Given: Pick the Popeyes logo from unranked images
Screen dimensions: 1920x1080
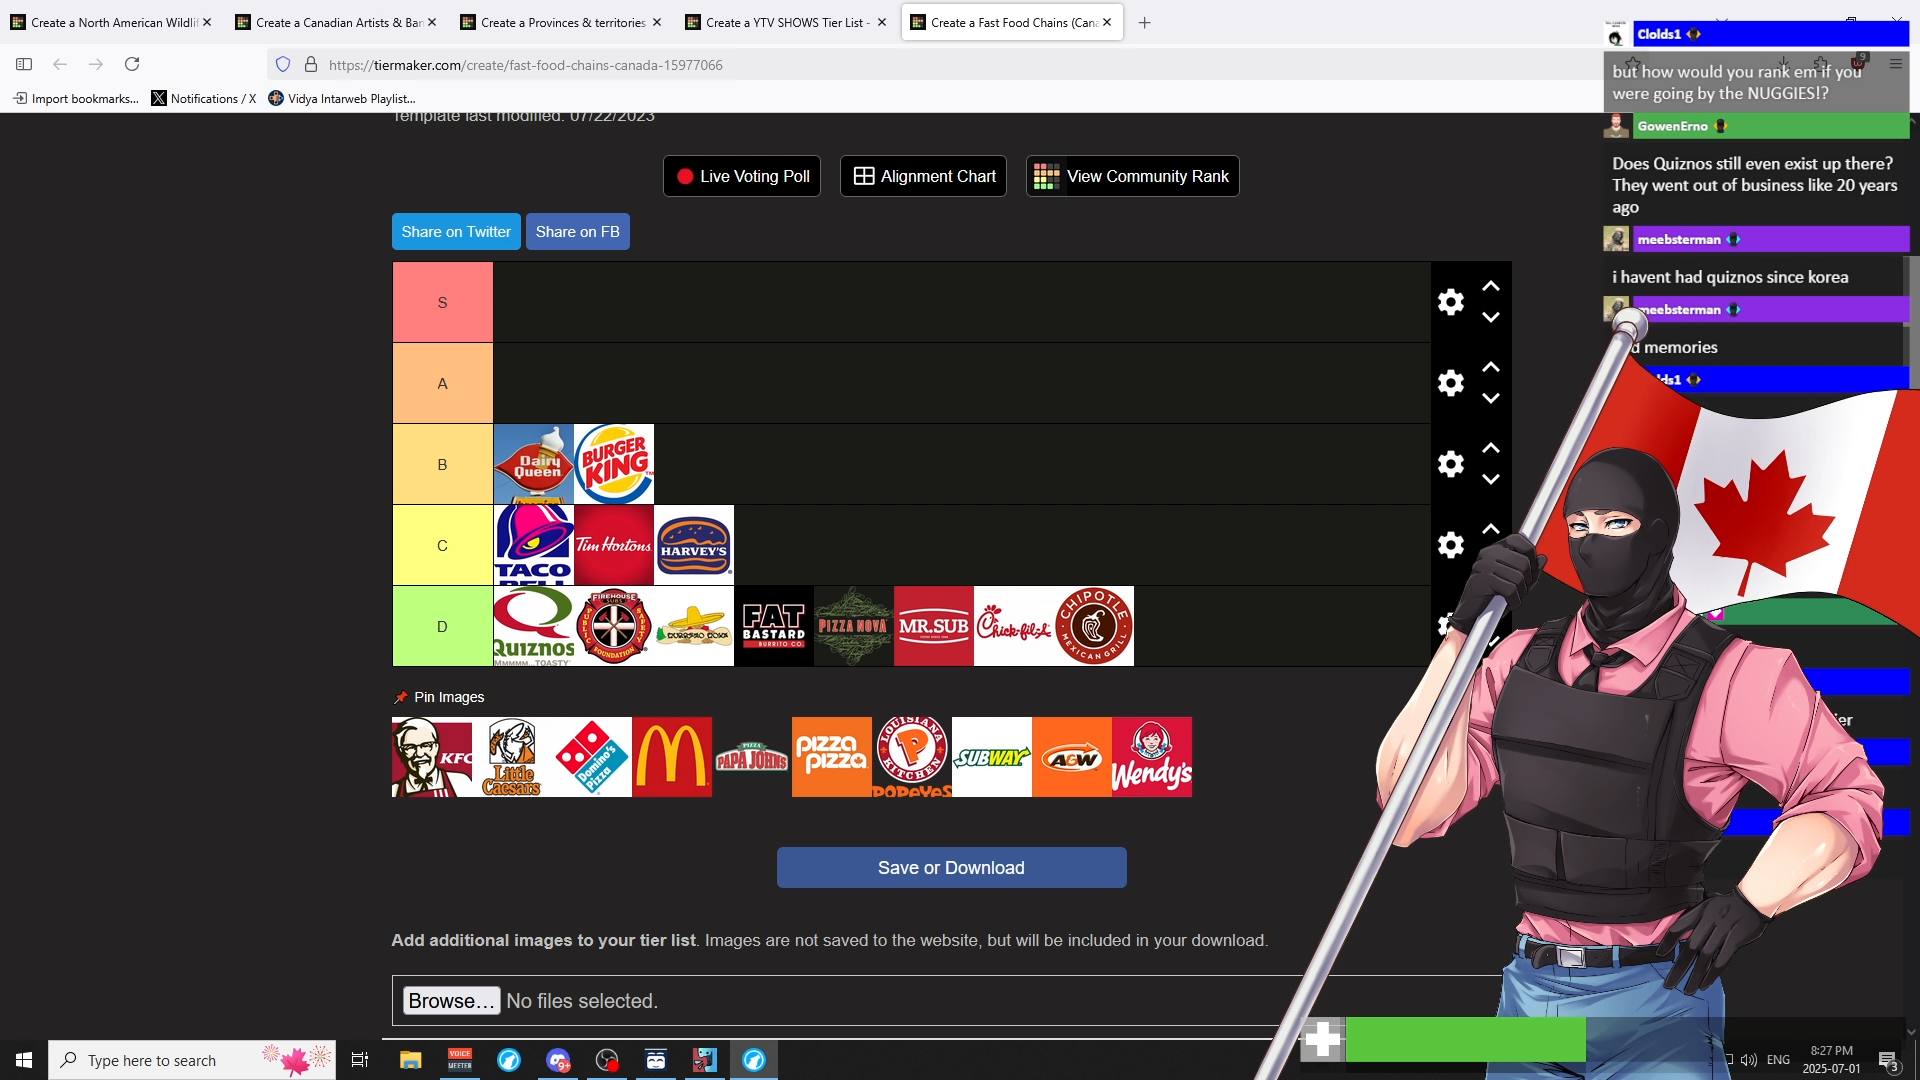Looking at the screenshot, I should pyautogui.click(x=912, y=757).
